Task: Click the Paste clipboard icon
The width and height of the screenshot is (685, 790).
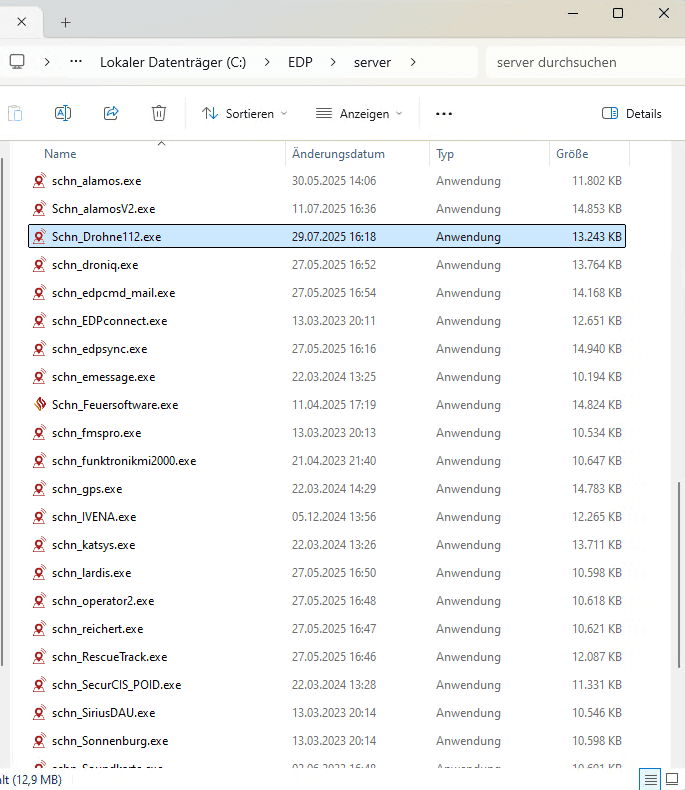Action: 15,113
